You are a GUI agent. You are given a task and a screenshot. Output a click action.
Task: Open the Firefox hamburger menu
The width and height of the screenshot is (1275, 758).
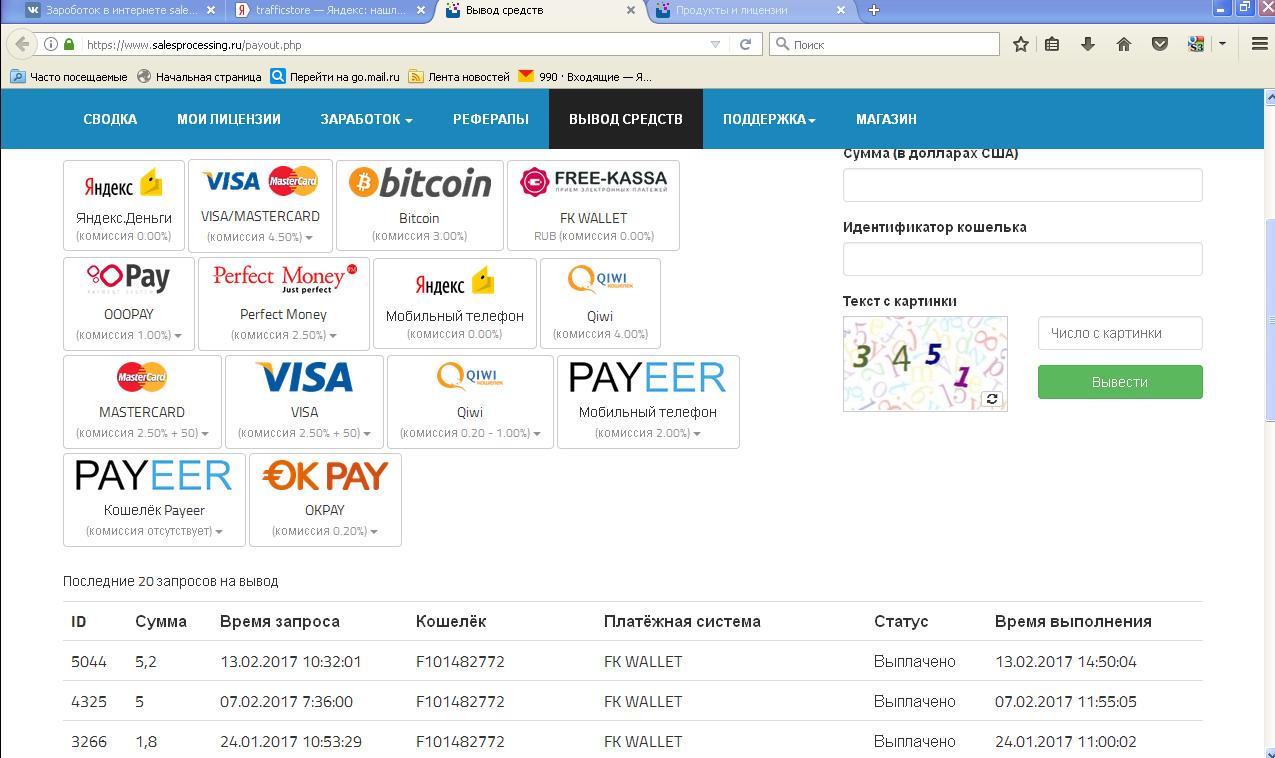point(1259,45)
